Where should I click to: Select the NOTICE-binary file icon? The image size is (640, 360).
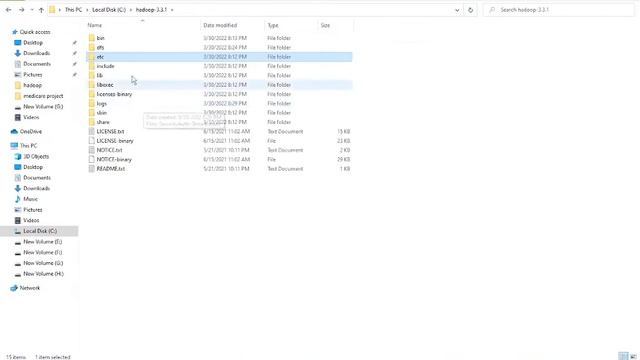[x=92, y=160]
